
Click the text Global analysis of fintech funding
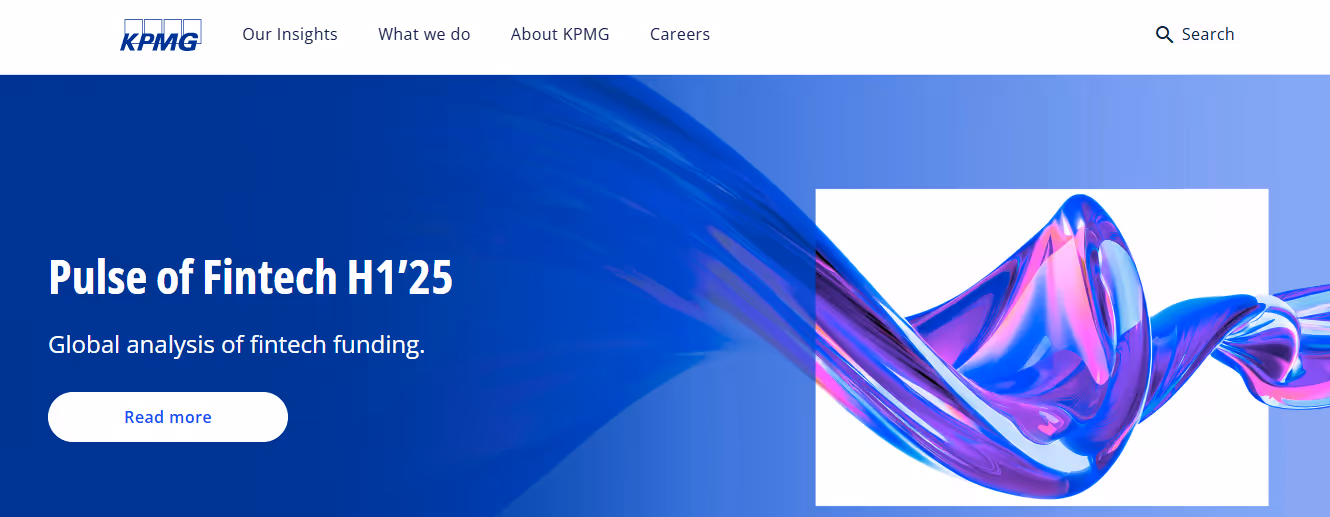pyautogui.click(x=237, y=345)
